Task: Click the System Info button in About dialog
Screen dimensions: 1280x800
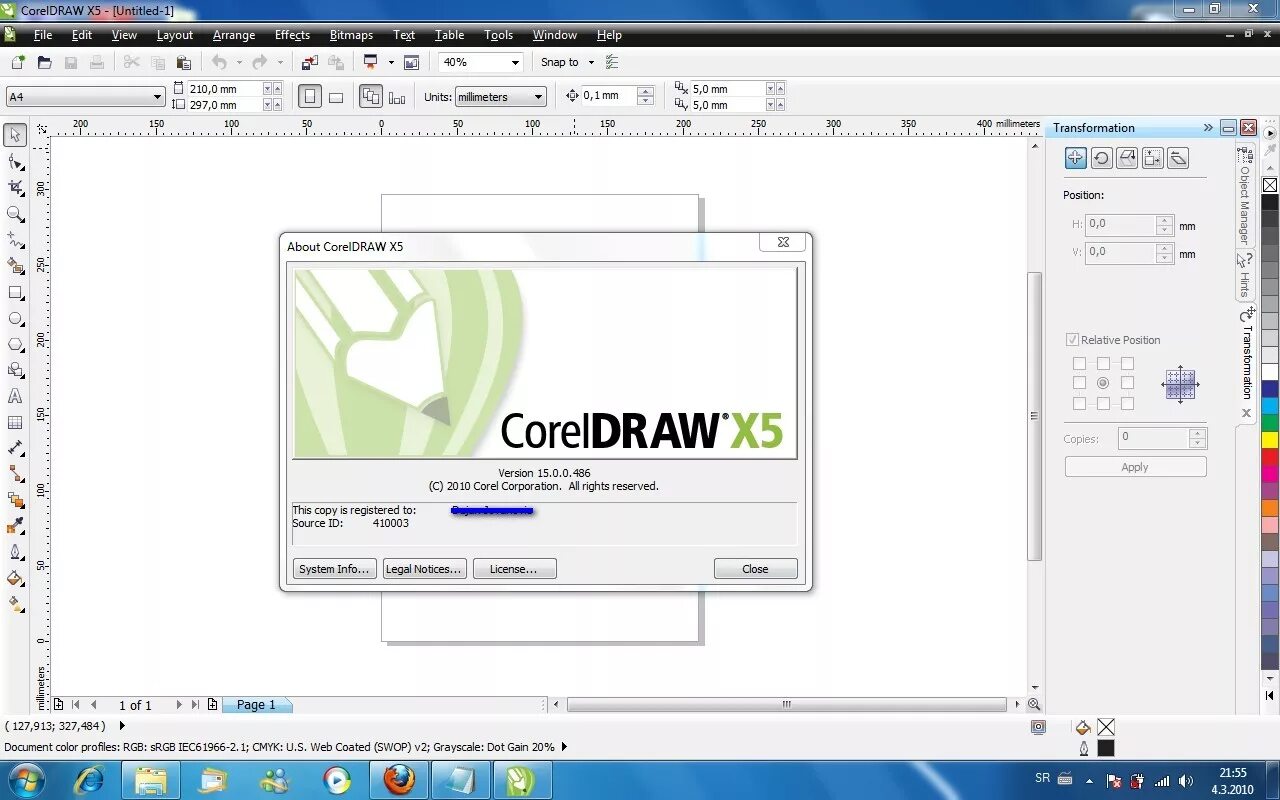Action: (x=334, y=568)
